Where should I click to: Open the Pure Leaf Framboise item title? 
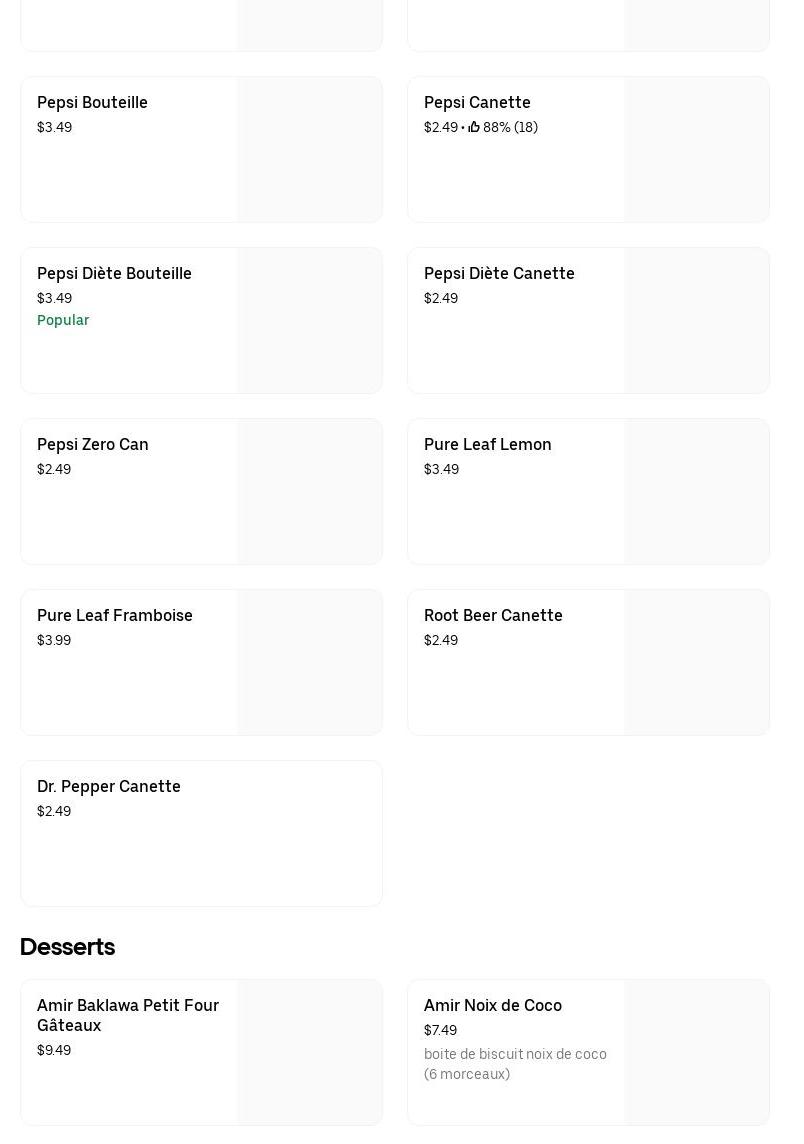tap(114, 616)
